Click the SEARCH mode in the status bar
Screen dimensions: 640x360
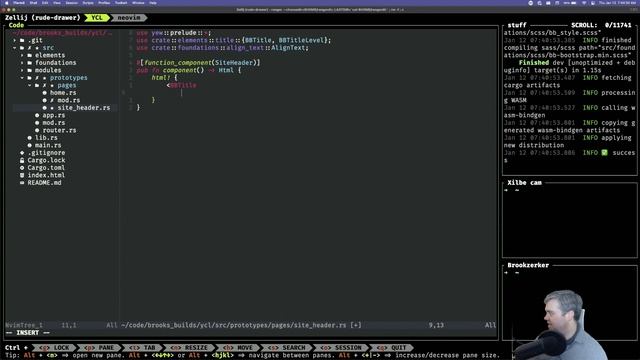[x=288, y=348]
